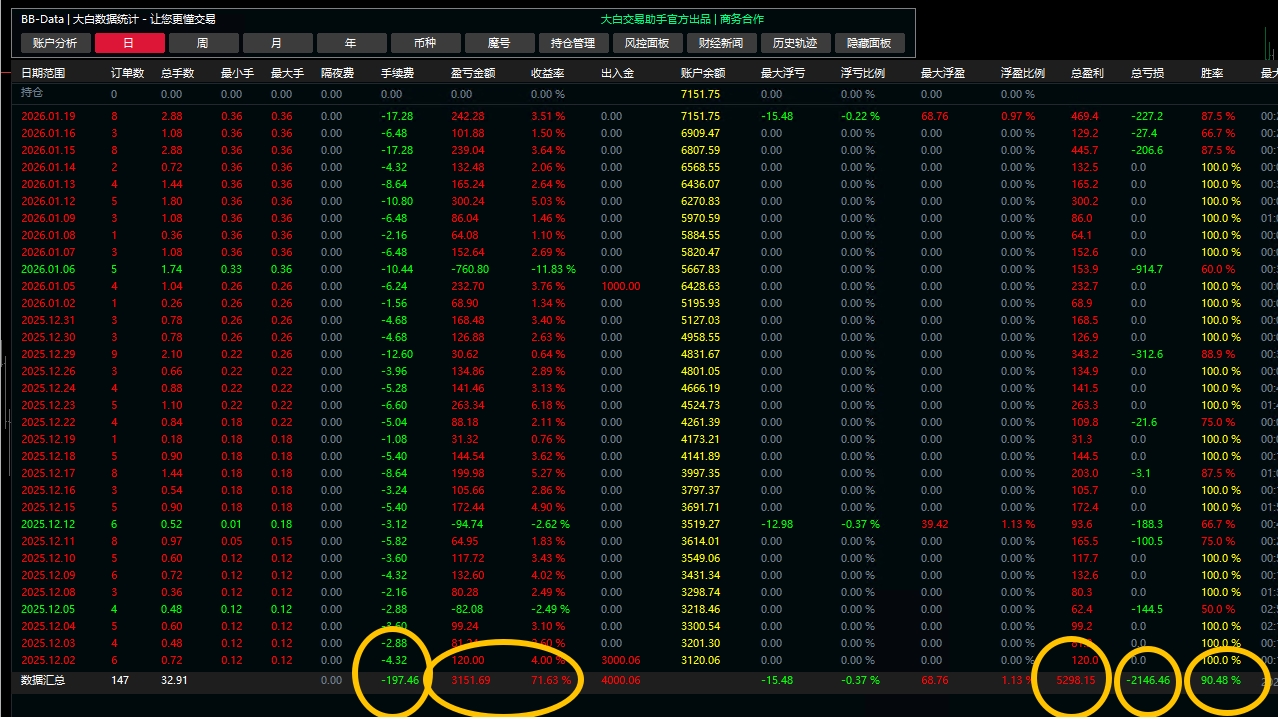Click the 隔夜费 column header
Image resolution: width=1278 pixels, height=717 pixels.
[x=337, y=73]
